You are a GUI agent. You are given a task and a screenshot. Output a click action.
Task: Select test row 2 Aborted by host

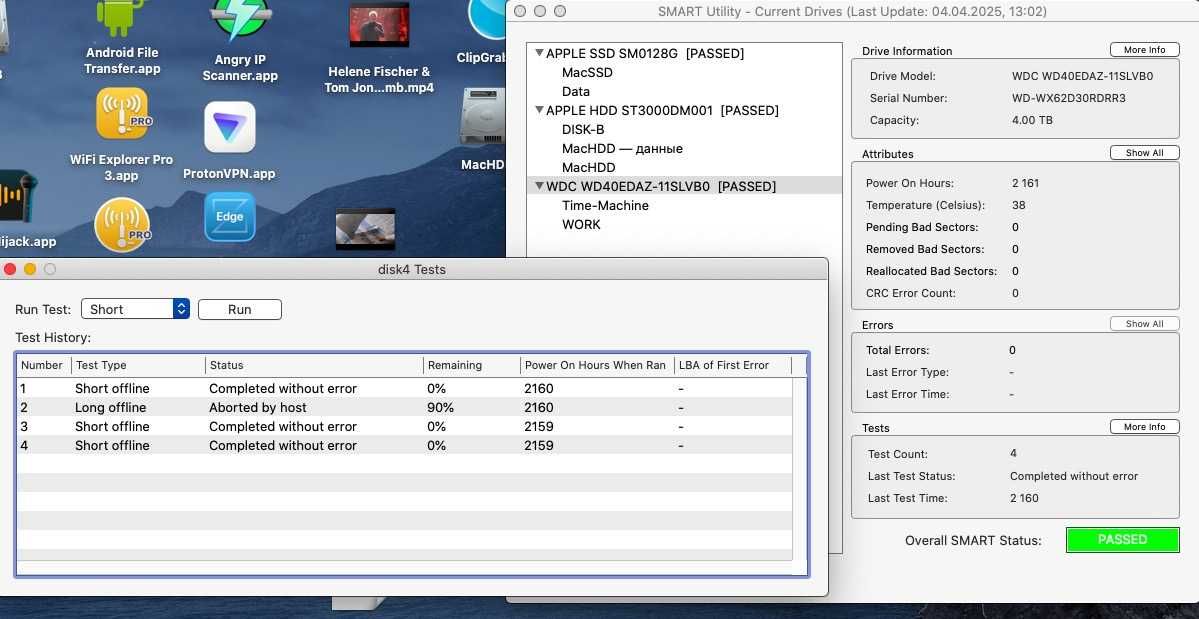coord(405,407)
